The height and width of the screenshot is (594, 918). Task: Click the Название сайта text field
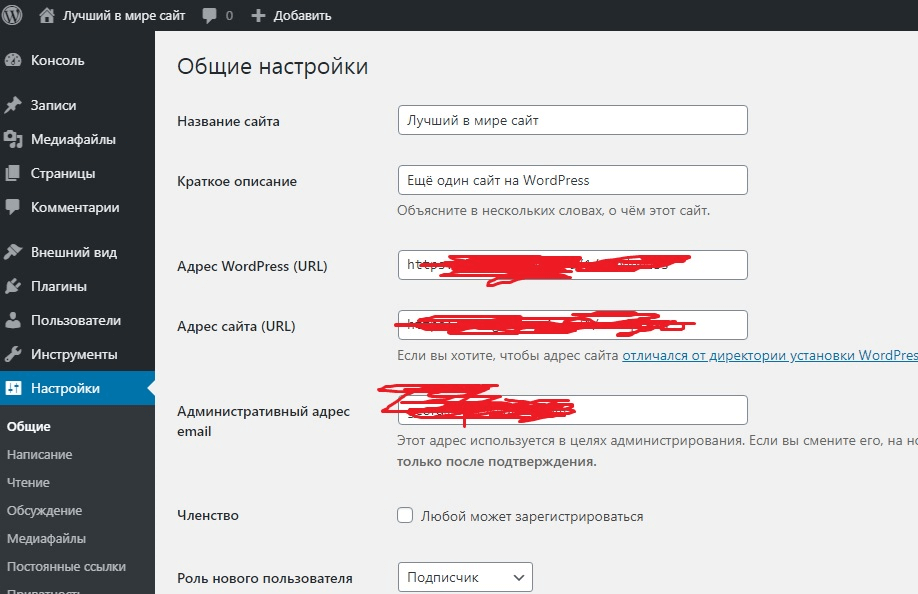572,120
